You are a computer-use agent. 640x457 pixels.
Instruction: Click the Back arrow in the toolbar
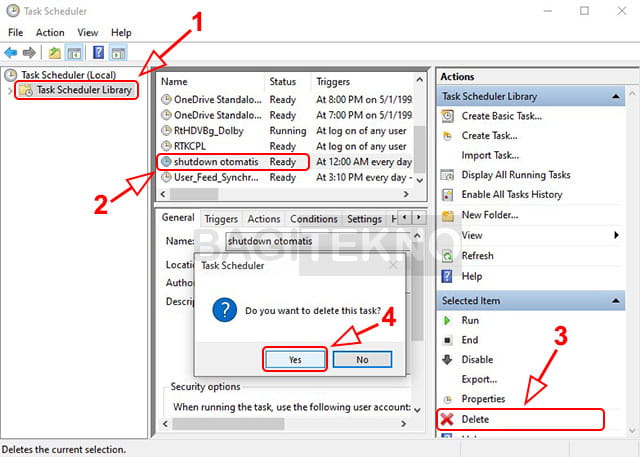(11, 52)
